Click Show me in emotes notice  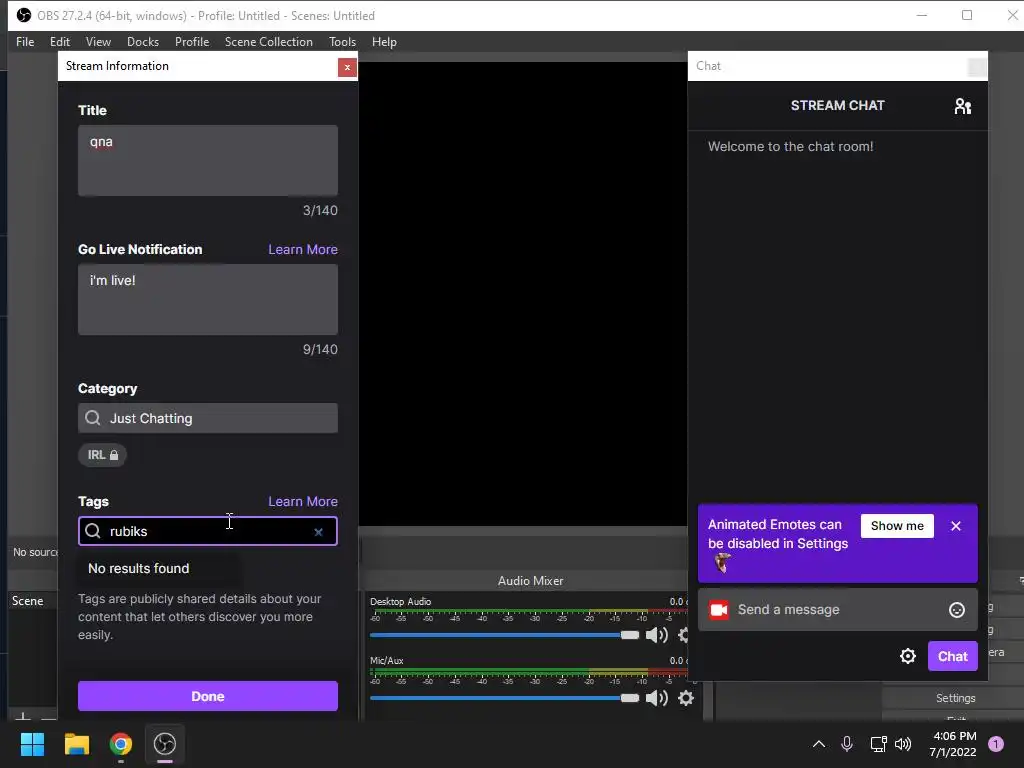pos(897,526)
